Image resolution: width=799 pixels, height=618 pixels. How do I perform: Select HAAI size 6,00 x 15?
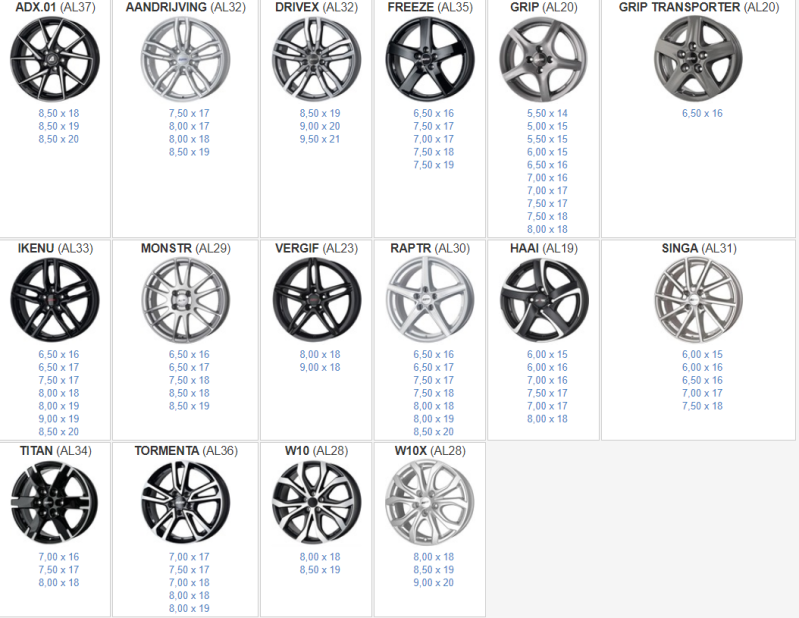click(547, 354)
